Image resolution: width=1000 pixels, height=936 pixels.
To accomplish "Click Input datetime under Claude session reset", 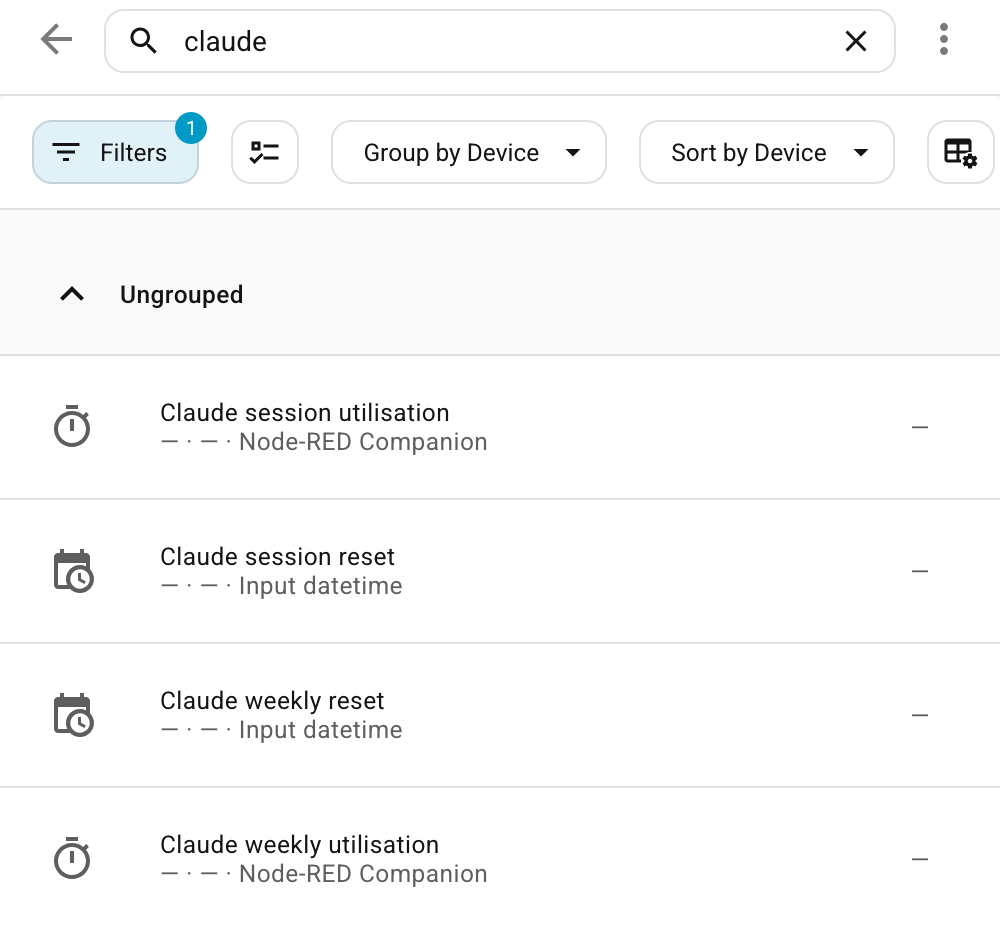I will [x=320, y=586].
